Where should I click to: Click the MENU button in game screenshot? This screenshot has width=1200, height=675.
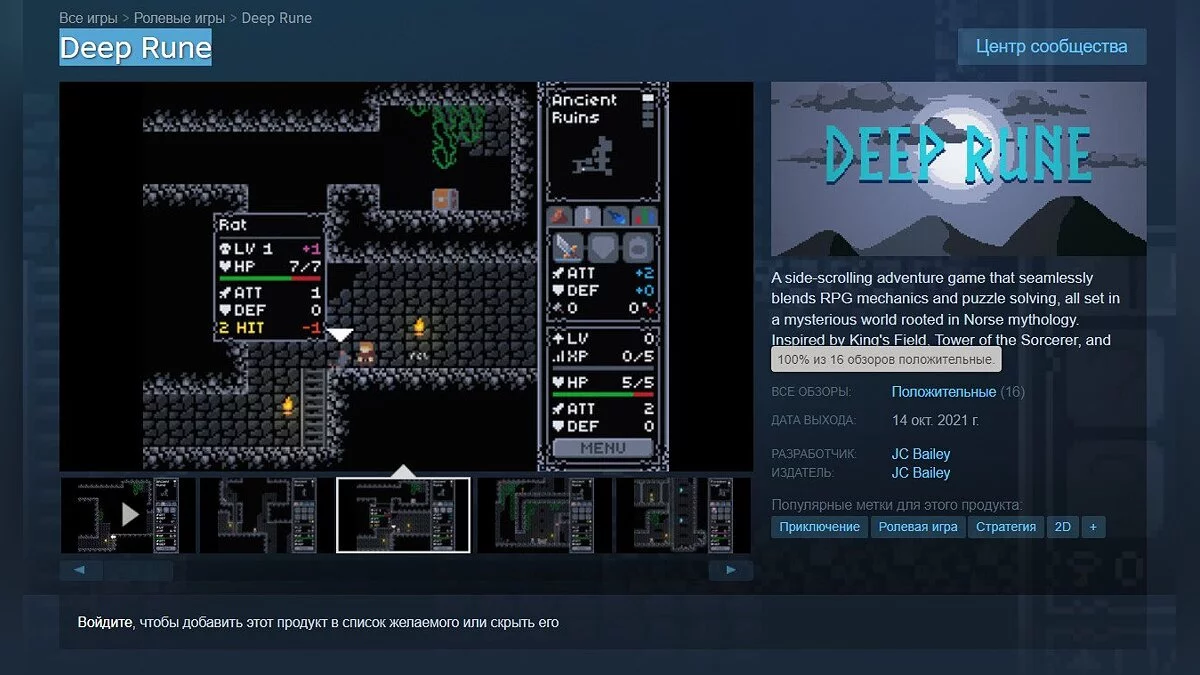tap(603, 448)
